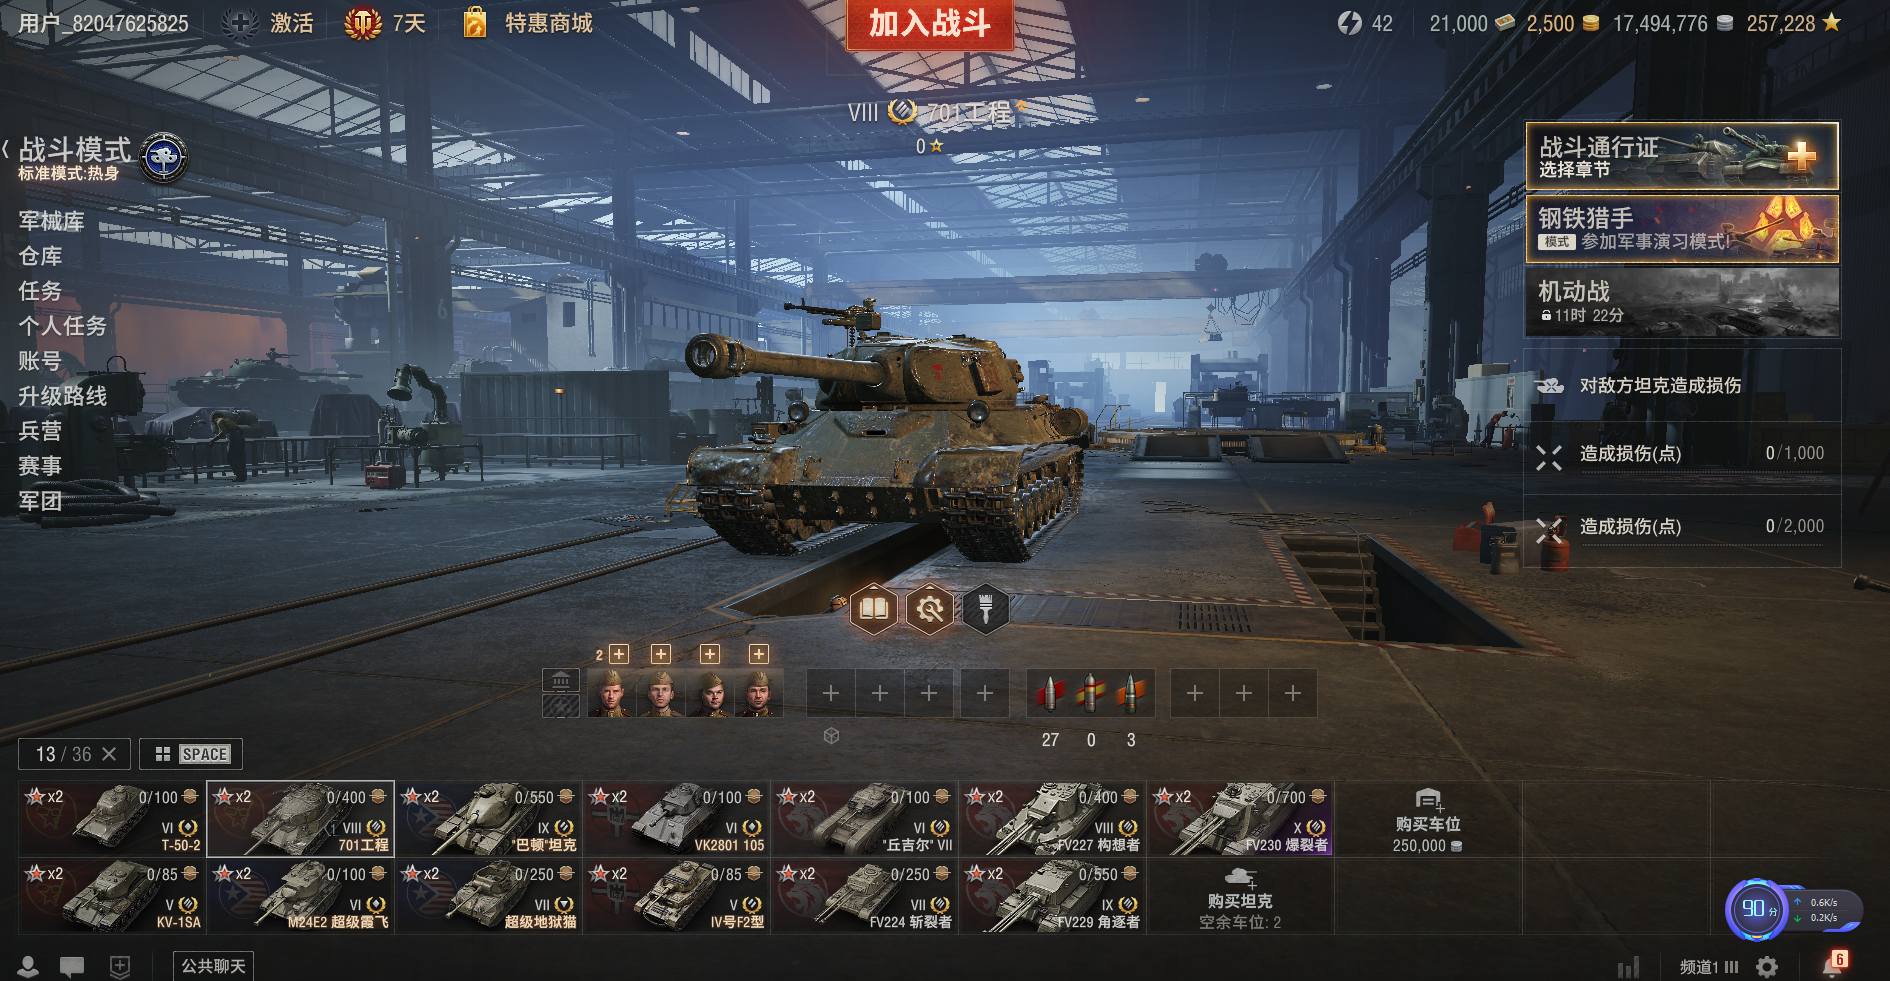Viewport: 1890px width, 981px height.
Task: Clear the 13/36 tank filter with X
Action: [109, 754]
